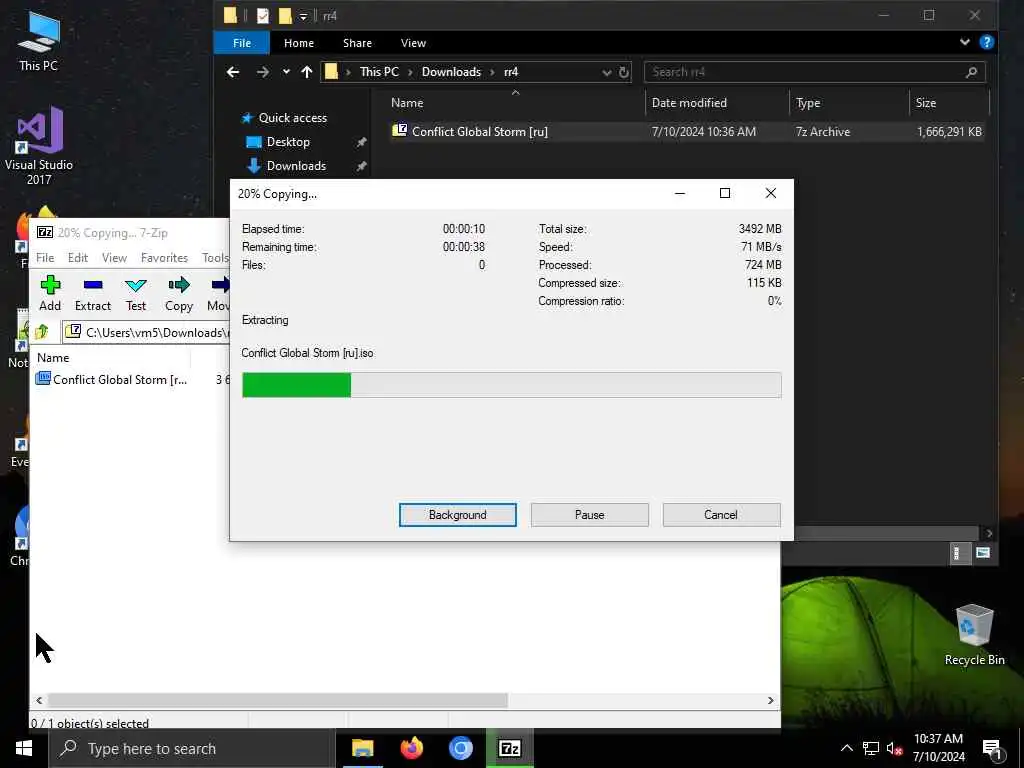This screenshot has width=1024, height=768.
Task: Click the Add toolbar icon in 7-Zip
Action: pos(50,293)
